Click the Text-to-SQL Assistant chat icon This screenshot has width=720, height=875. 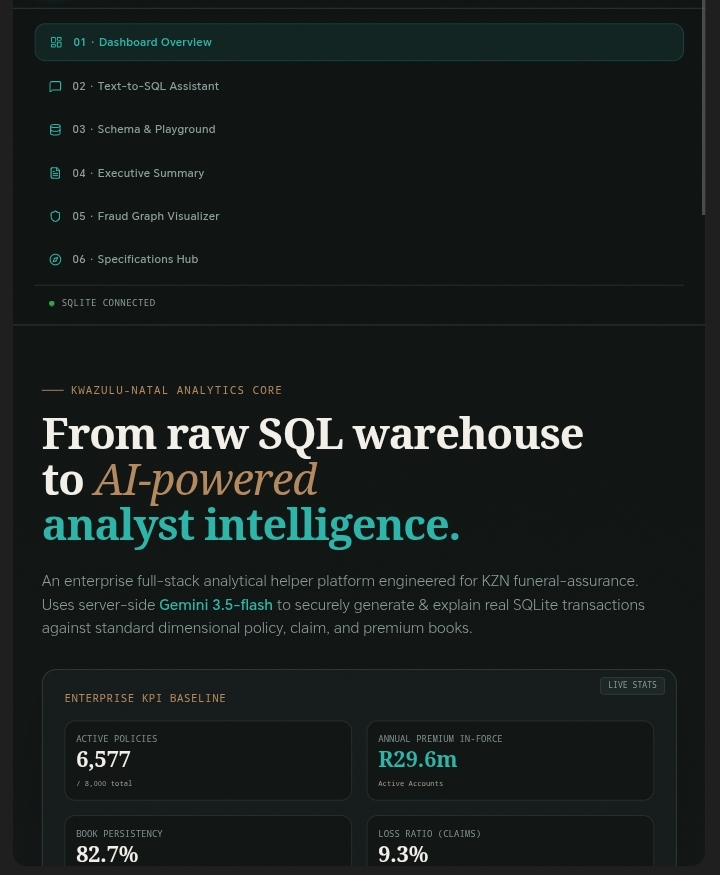click(55, 86)
